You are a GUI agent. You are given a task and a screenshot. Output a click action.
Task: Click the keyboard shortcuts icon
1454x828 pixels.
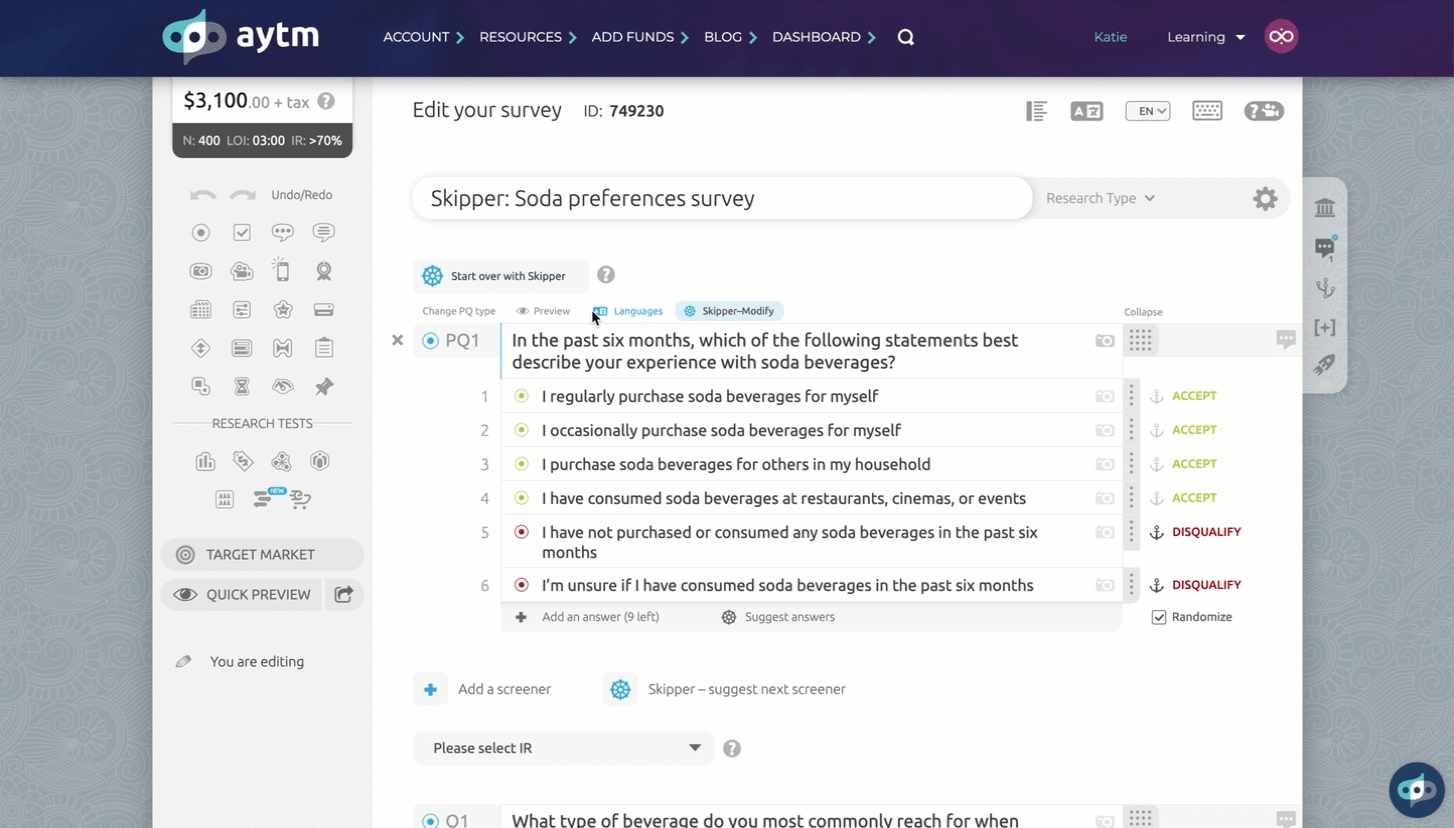point(1207,111)
